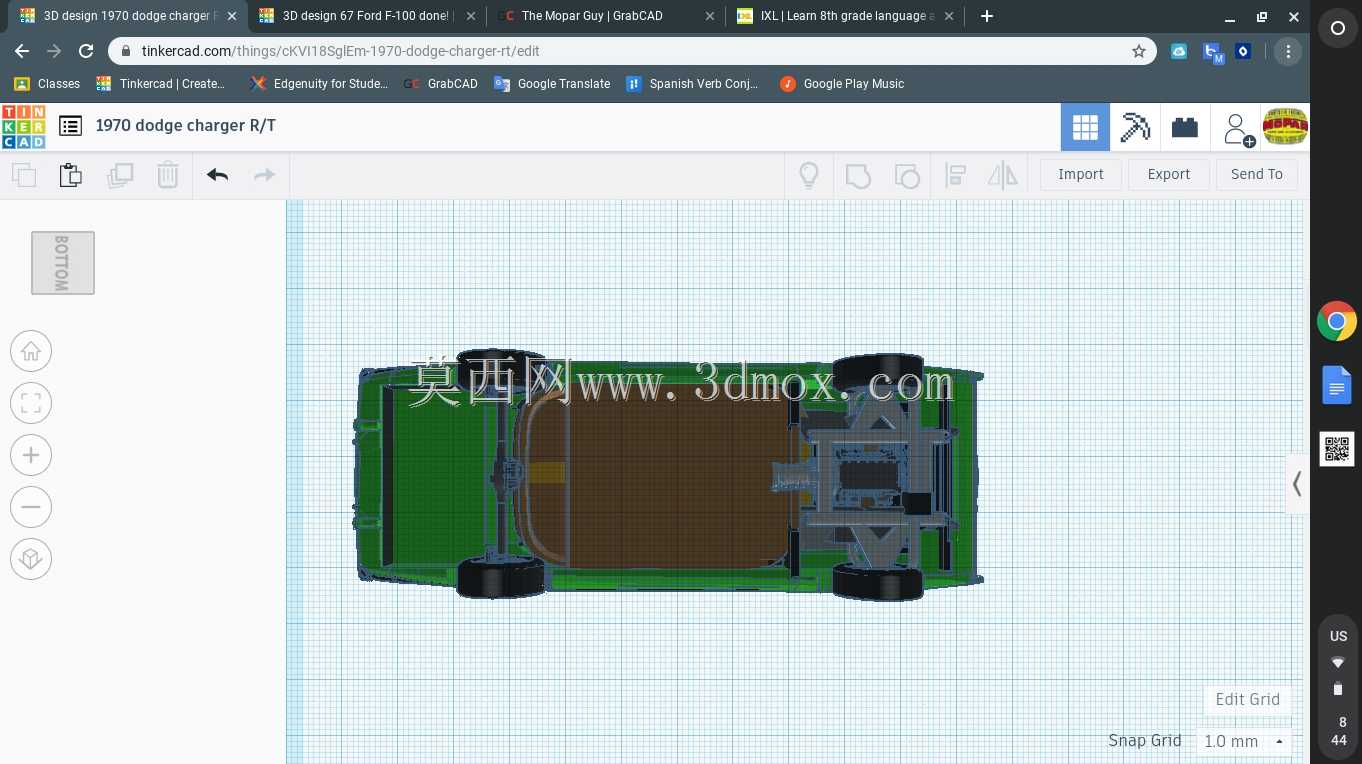Open a new browser tab
The image size is (1362, 764).
pyautogui.click(x=987, y=16)
